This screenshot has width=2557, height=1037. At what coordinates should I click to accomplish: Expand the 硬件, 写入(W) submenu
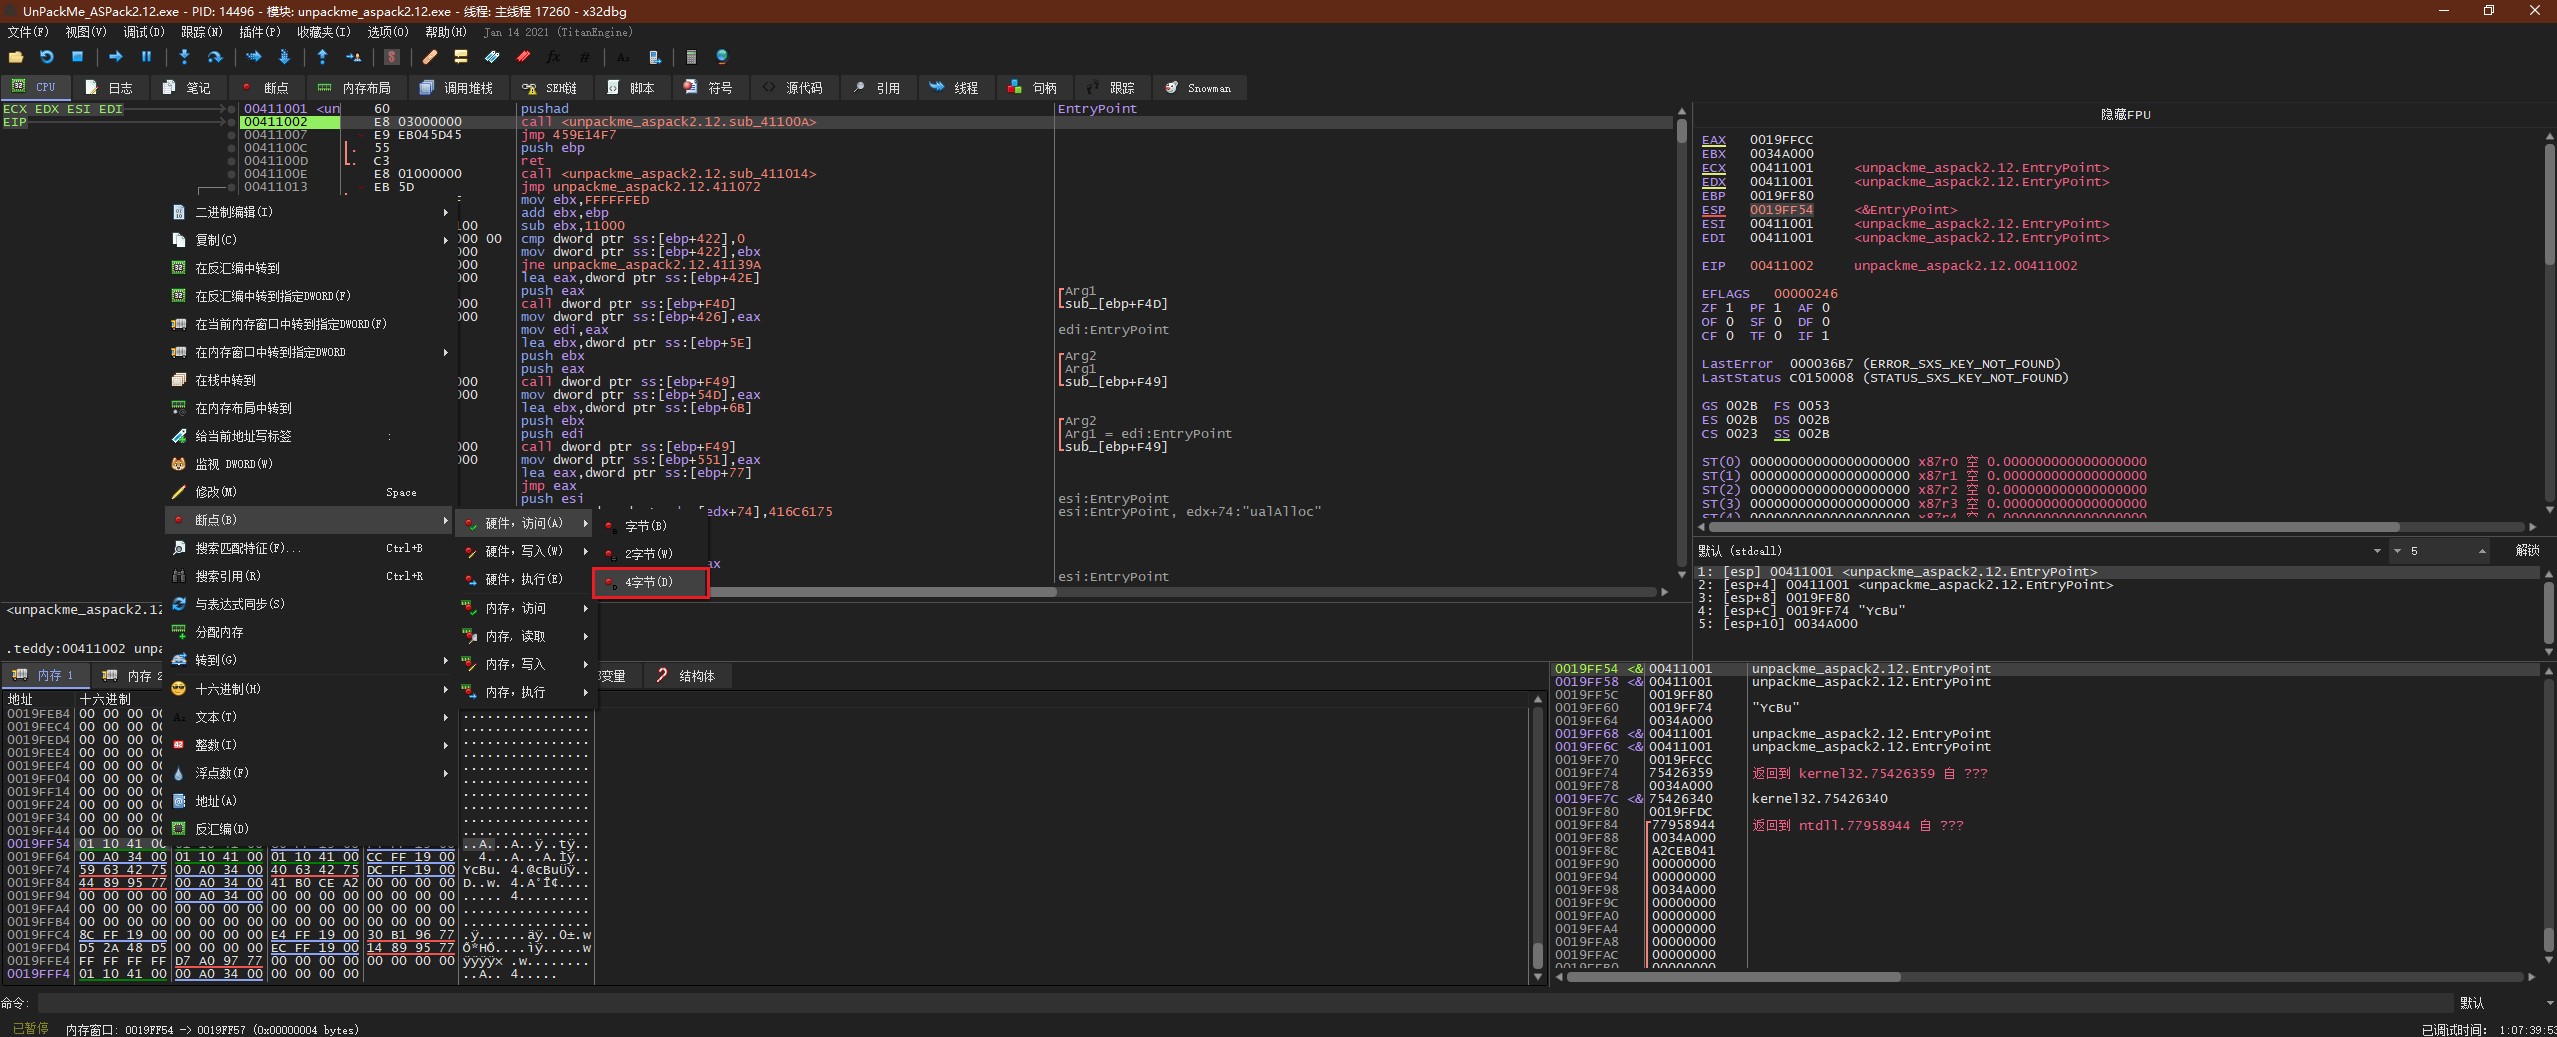coord(524,552)
